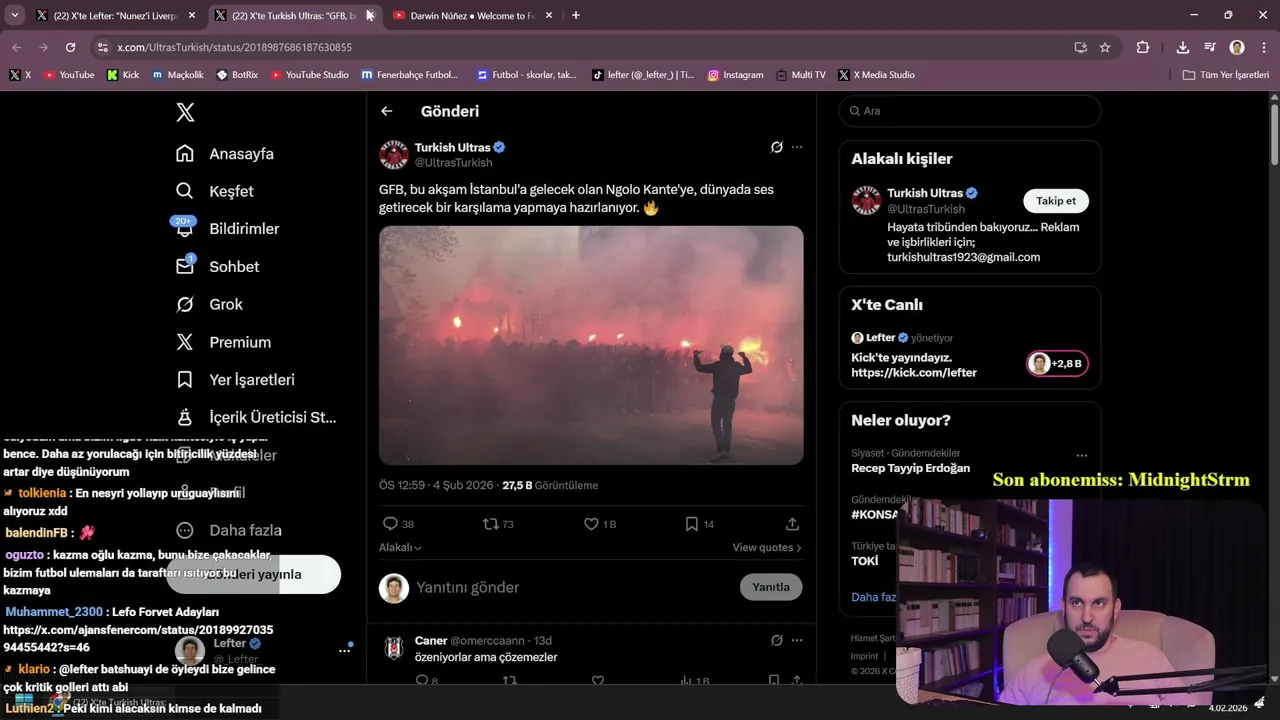Open Chrome three-dot menu
This screenshot has width=1280, height=720.
click(x=1263, y=47)
